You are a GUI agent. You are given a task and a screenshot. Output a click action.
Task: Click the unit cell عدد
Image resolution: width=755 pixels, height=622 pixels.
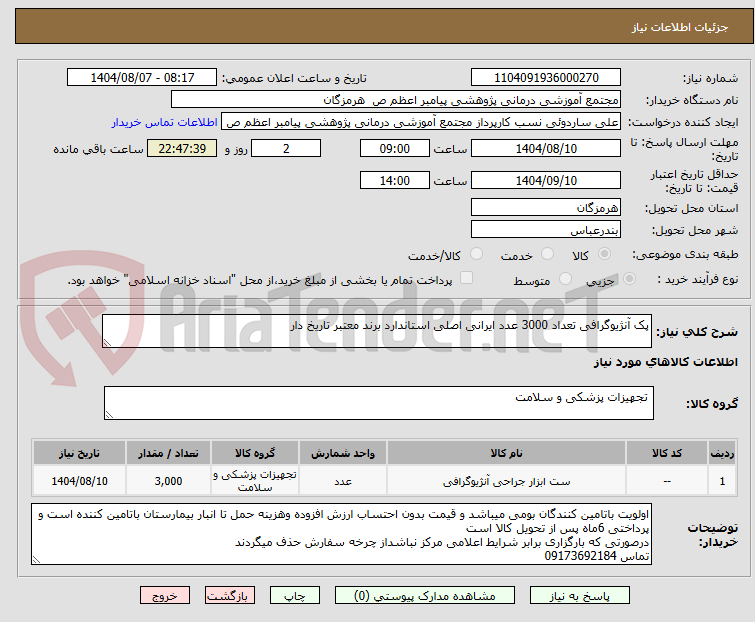[343, 481]
